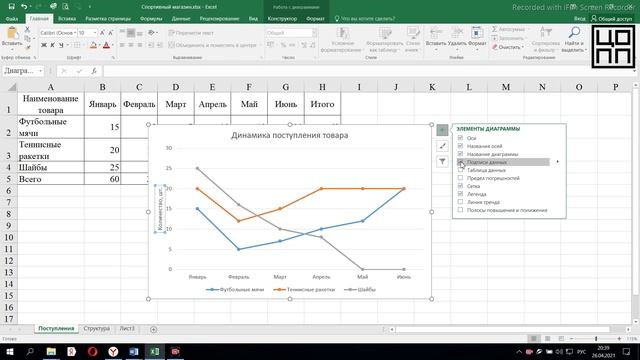640x360 pixels.
Task: Uncheck Название диаграммы checkbox
Action: pos(460,154)
